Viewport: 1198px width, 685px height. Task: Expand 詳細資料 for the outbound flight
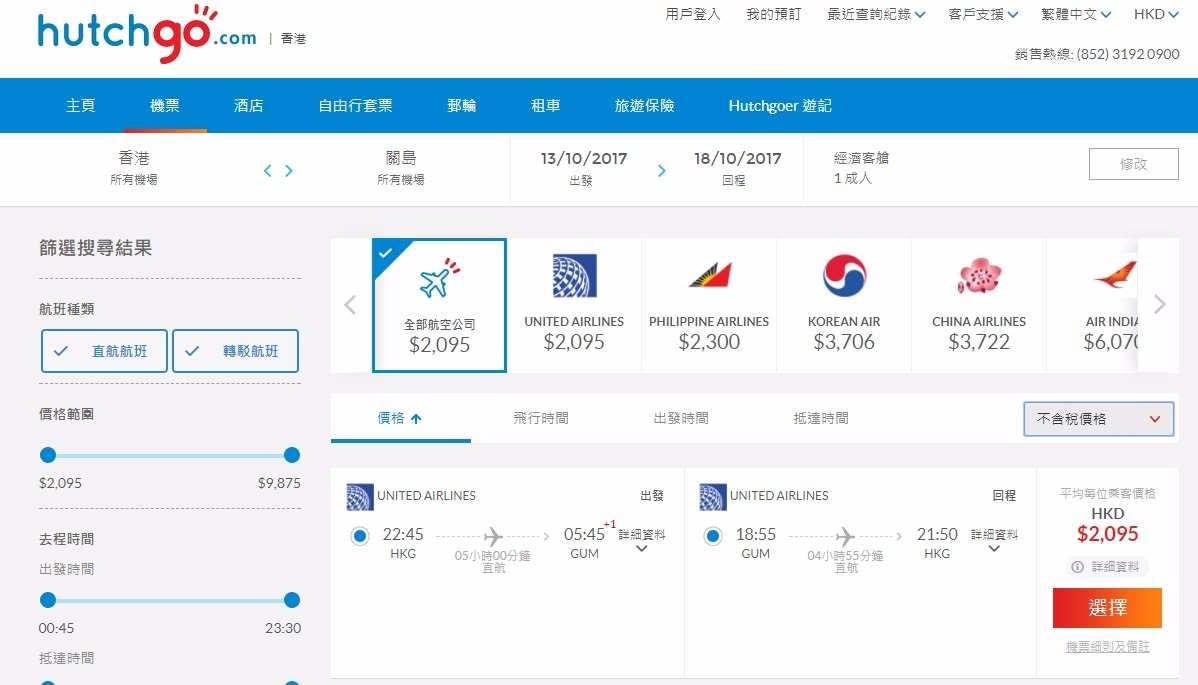pos(642,540)
